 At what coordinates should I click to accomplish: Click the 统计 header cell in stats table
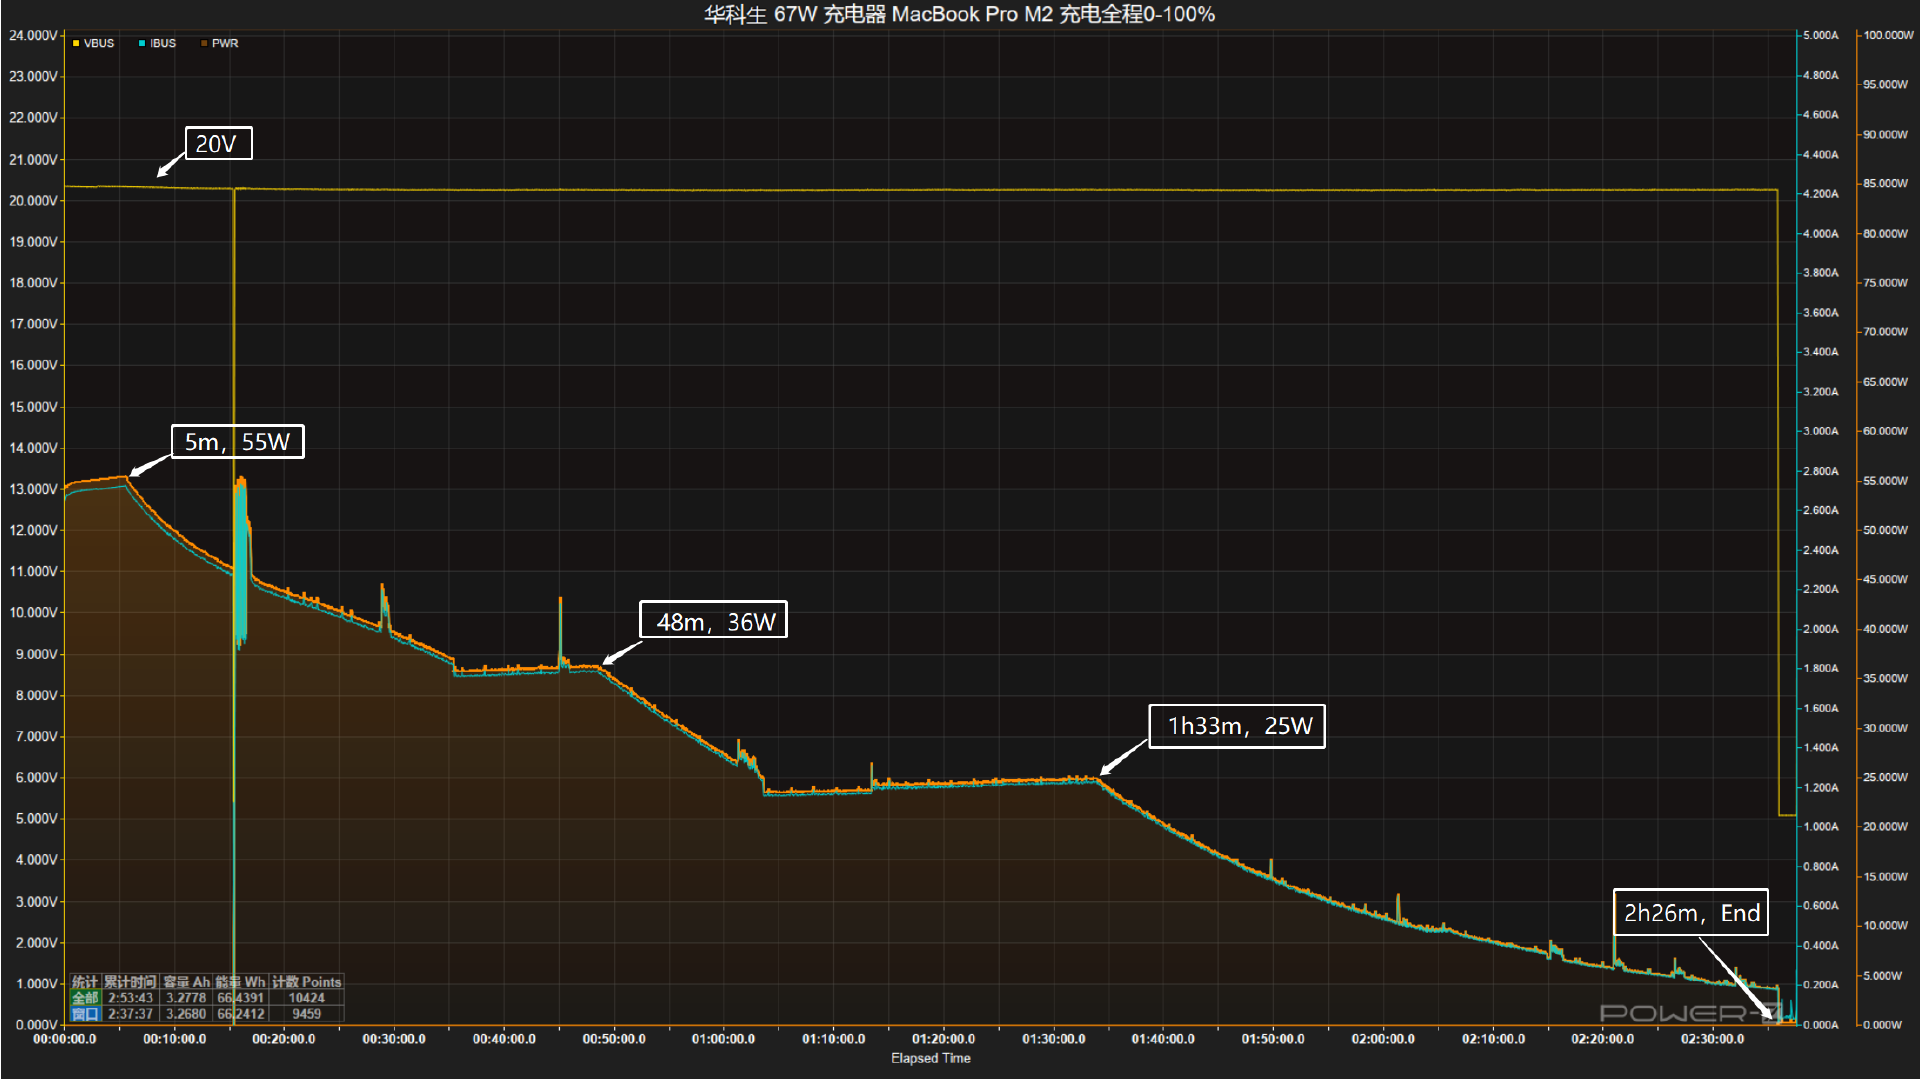tap(85, 982)
